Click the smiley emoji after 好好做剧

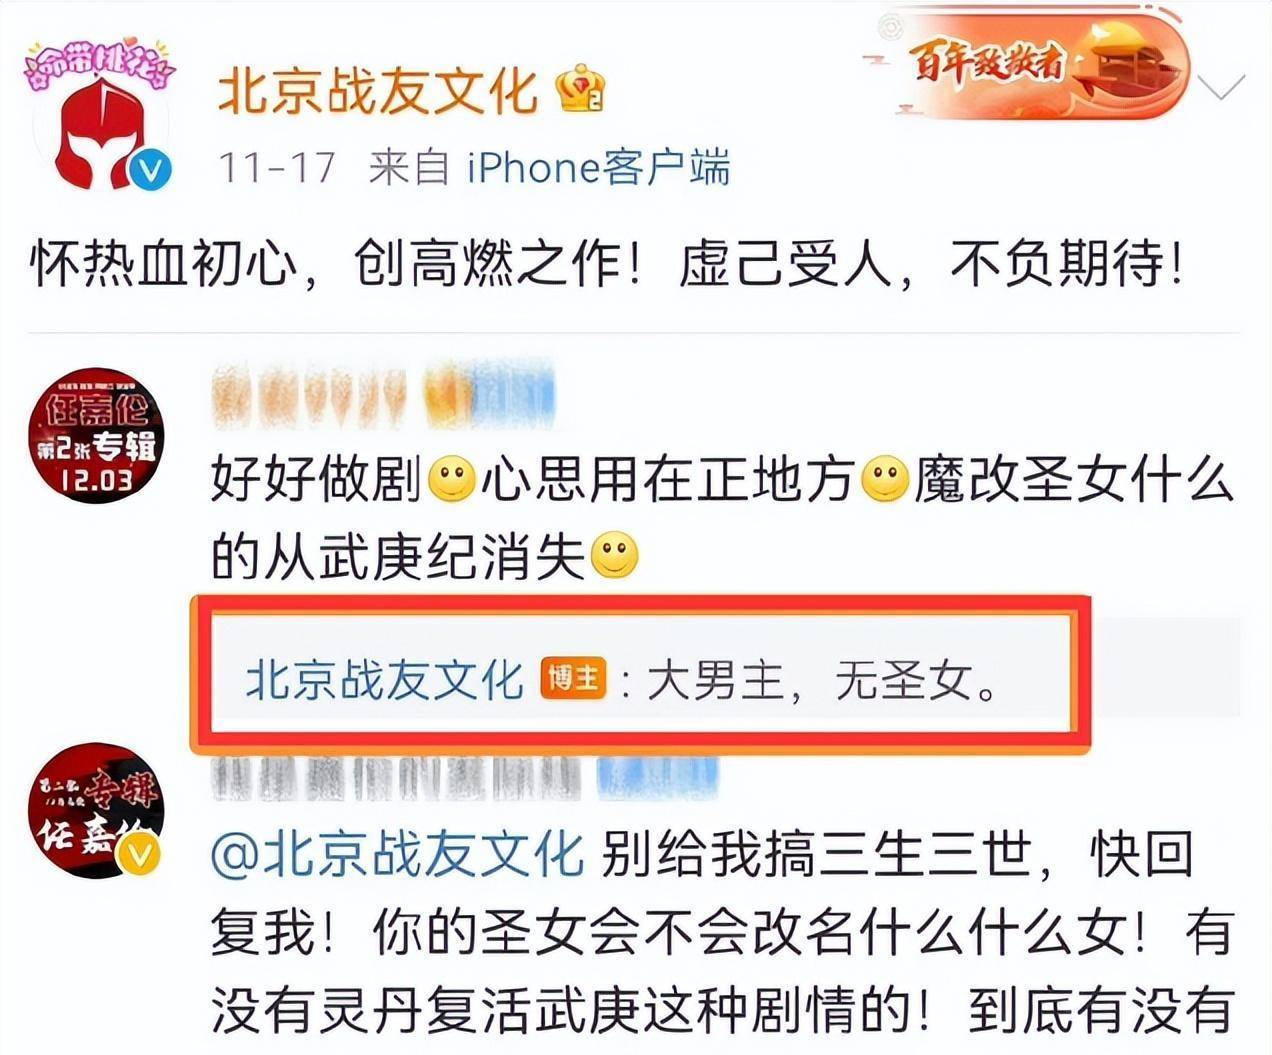click(451, 480)
